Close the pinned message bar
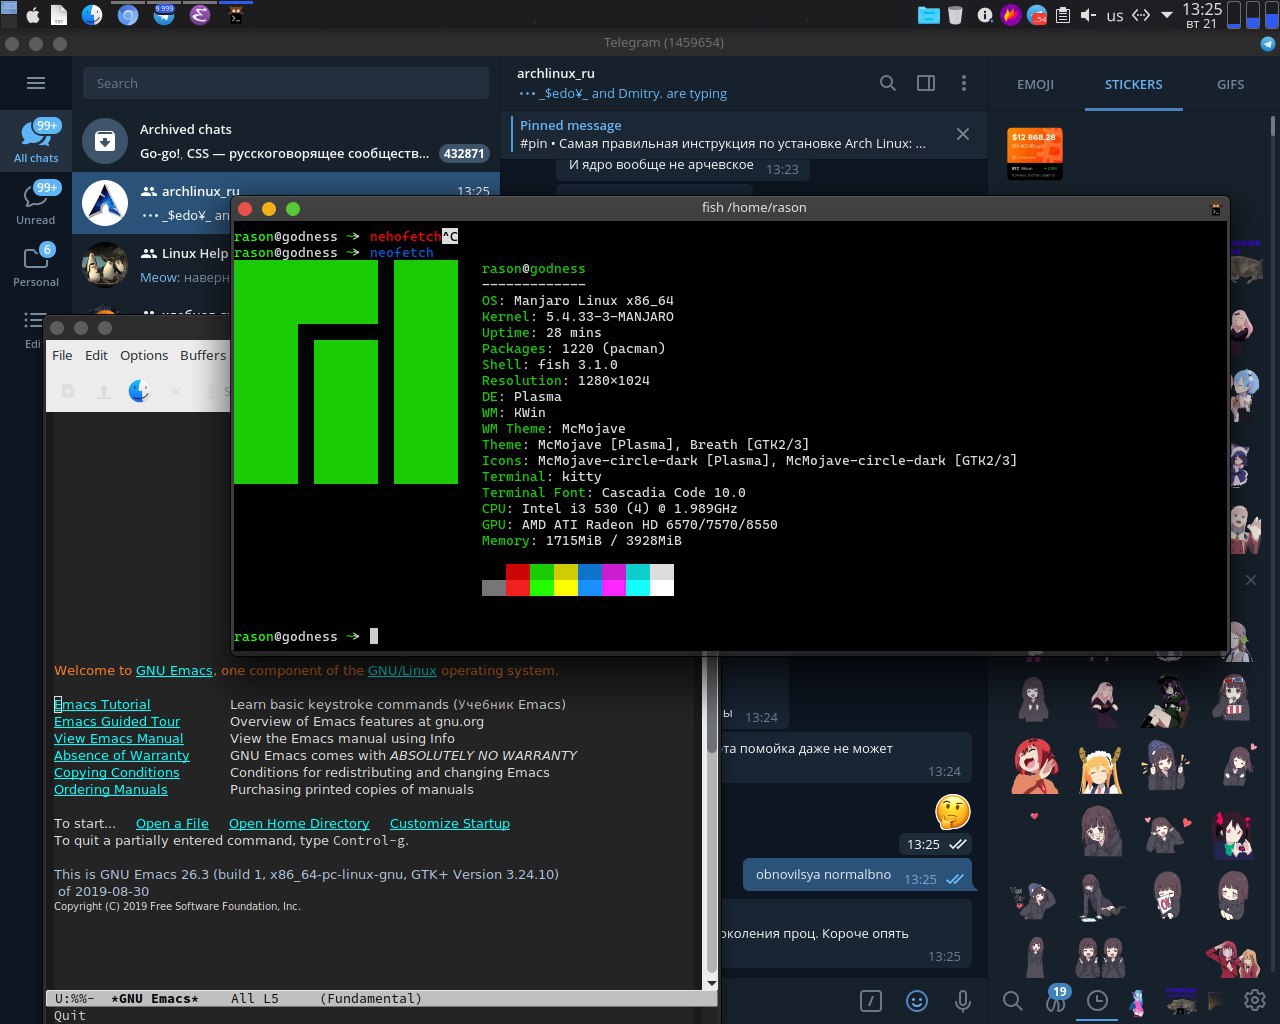The height and width of the screenshot is (1024, 1280). point(963,134)
